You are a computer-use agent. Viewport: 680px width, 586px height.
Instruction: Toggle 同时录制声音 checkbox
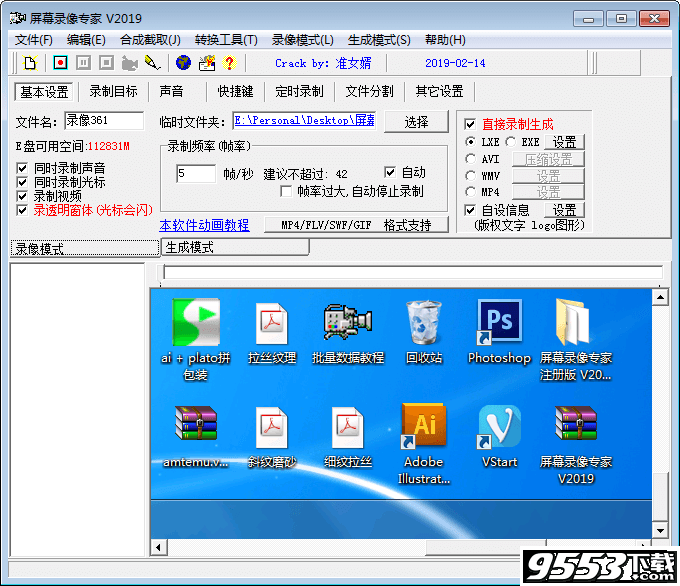[x=22, y=168]
